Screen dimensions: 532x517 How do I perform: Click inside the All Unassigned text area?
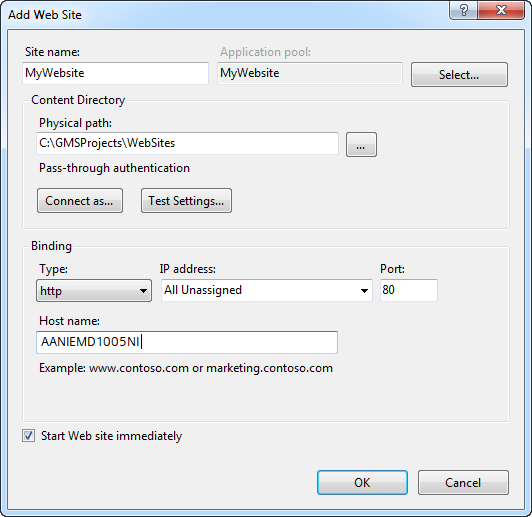click(260, 290)
